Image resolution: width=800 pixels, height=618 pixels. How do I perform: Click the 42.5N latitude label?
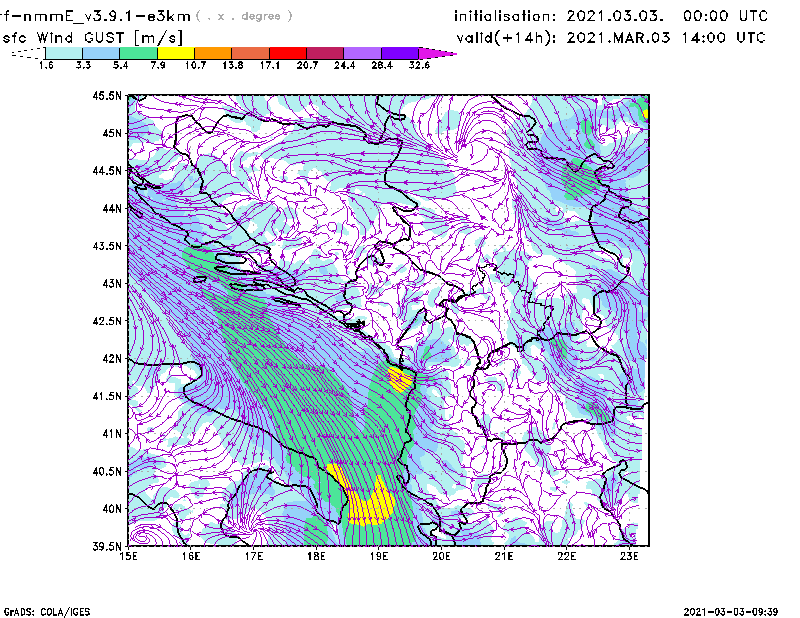coord(107,321)
